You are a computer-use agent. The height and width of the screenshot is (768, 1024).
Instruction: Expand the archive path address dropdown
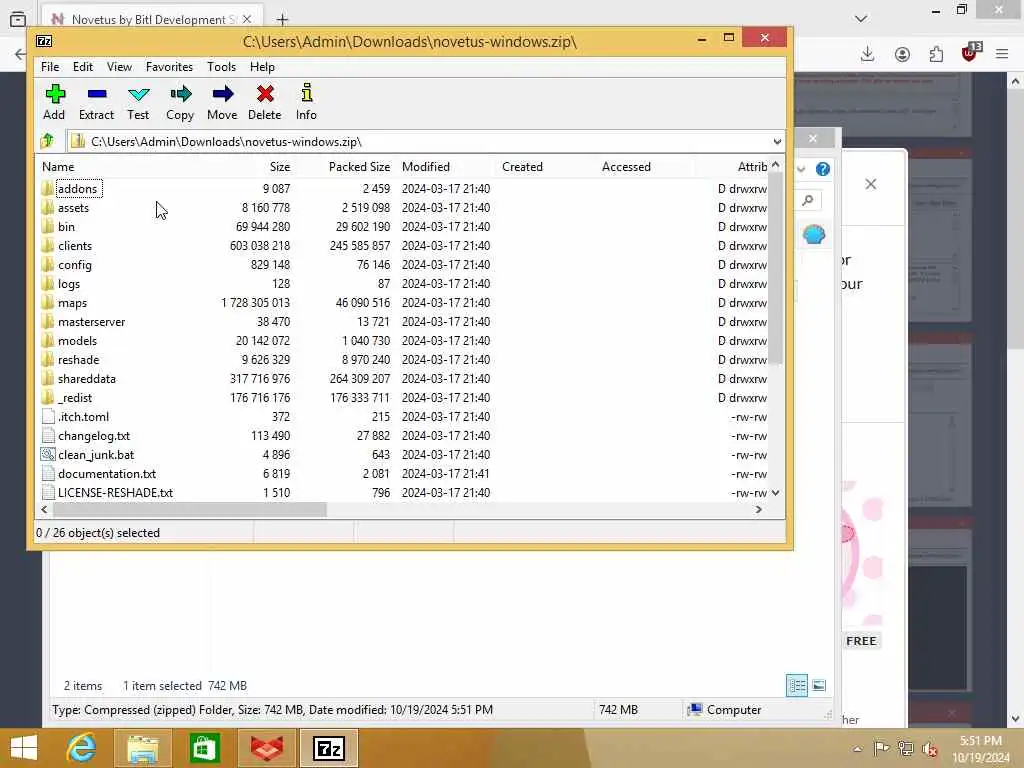pos(776,142)
